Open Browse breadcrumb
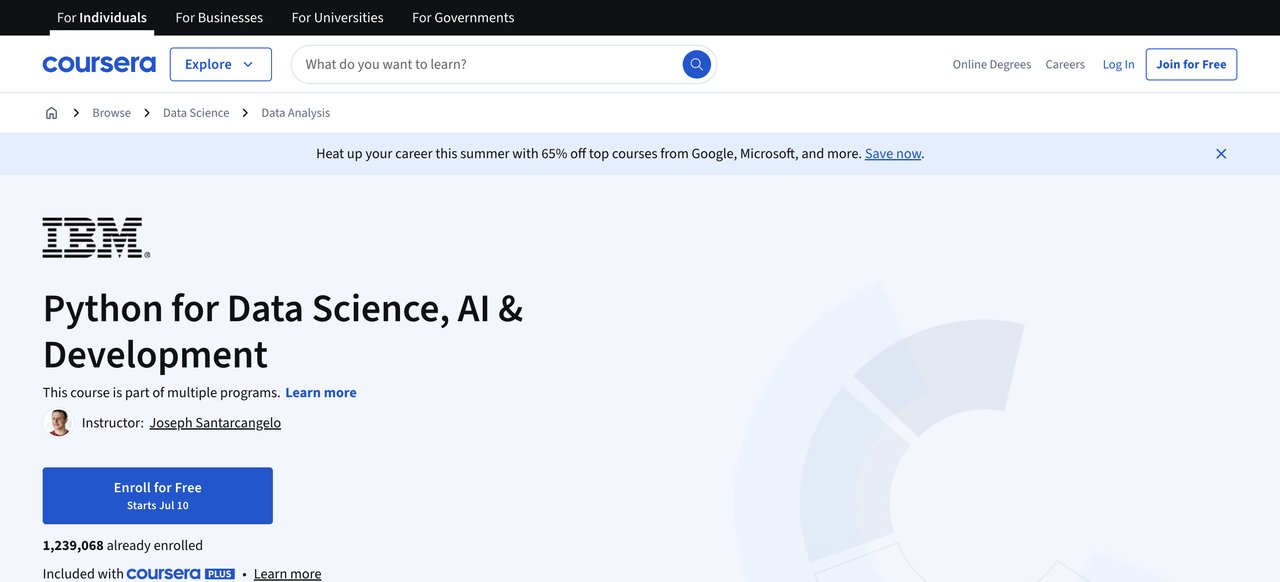The height and width of the screenshot is (582, 1280). [112, 113]
